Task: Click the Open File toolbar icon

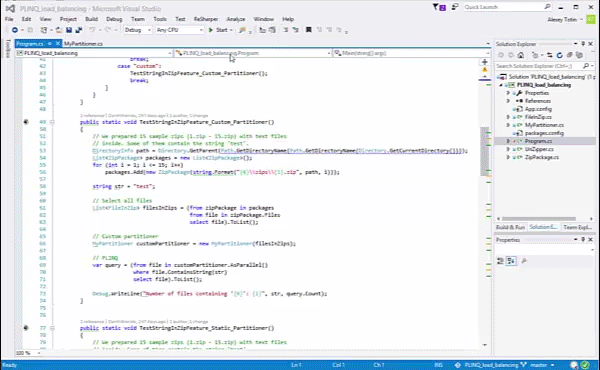Action: [59, 30]
